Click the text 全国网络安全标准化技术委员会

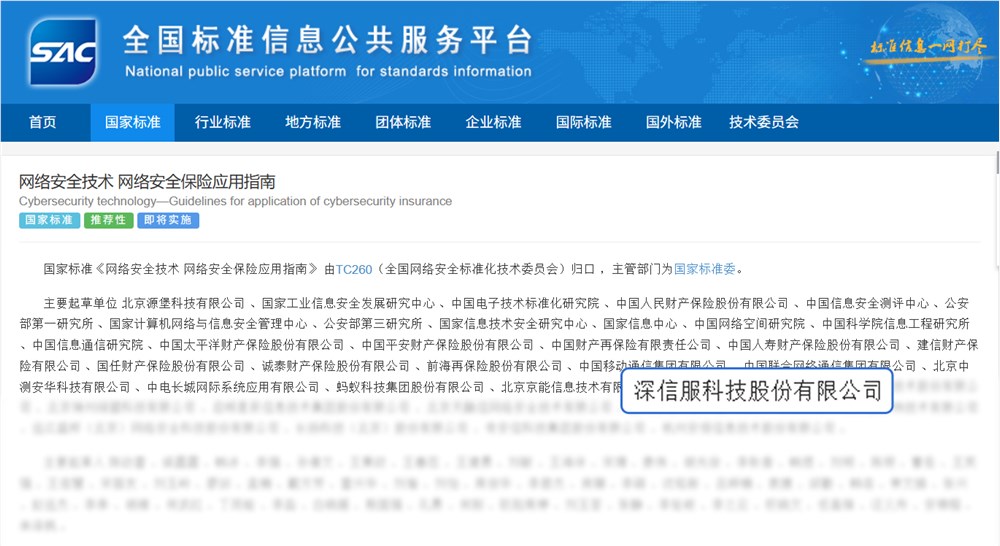click(x=473, y=269)
